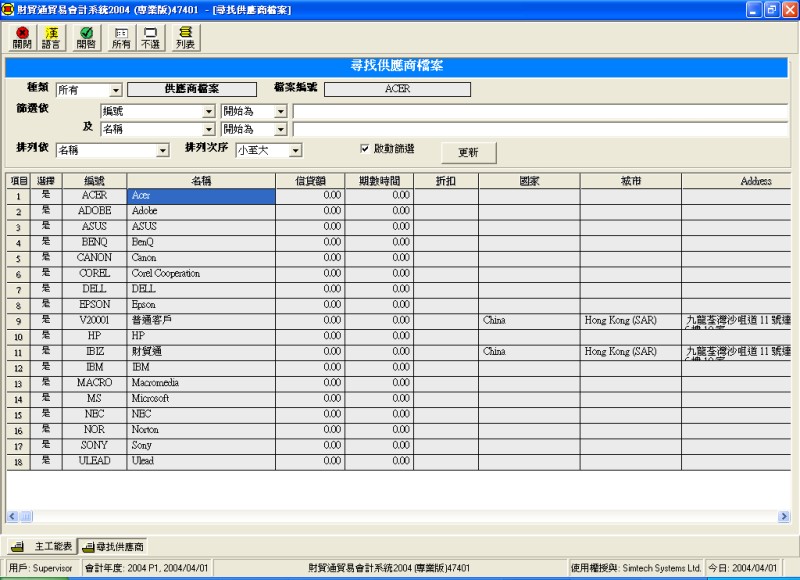The height and width of the screenshot is (580, 800).
Task: Click the 供應商檔案 button
Action: point(192,89)
